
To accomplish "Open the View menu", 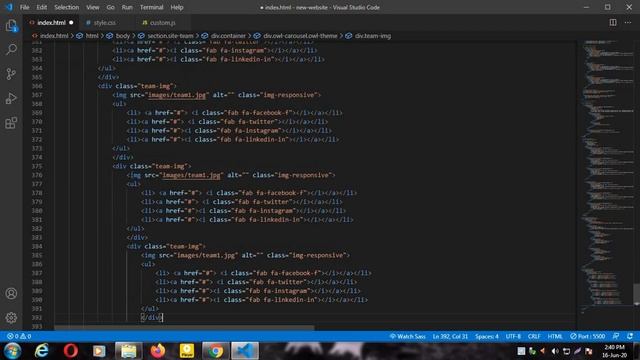I will (x=93, y=7).
